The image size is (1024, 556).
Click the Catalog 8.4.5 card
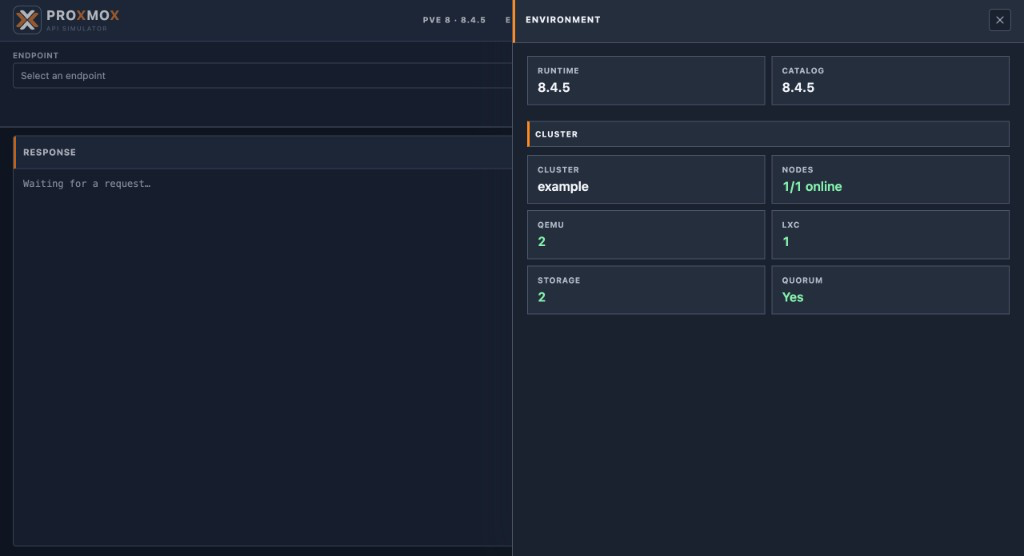[890, 80]
